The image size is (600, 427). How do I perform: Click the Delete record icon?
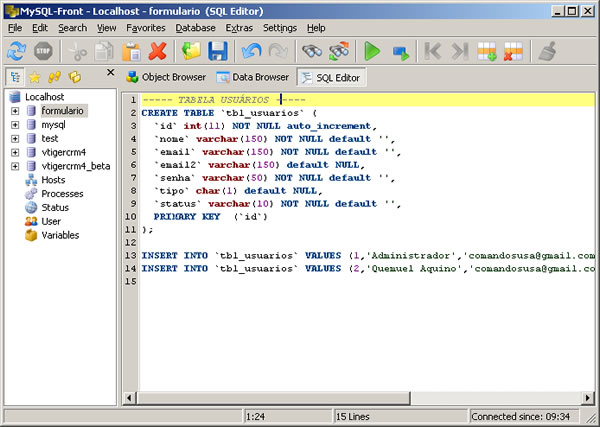[513, 51]
